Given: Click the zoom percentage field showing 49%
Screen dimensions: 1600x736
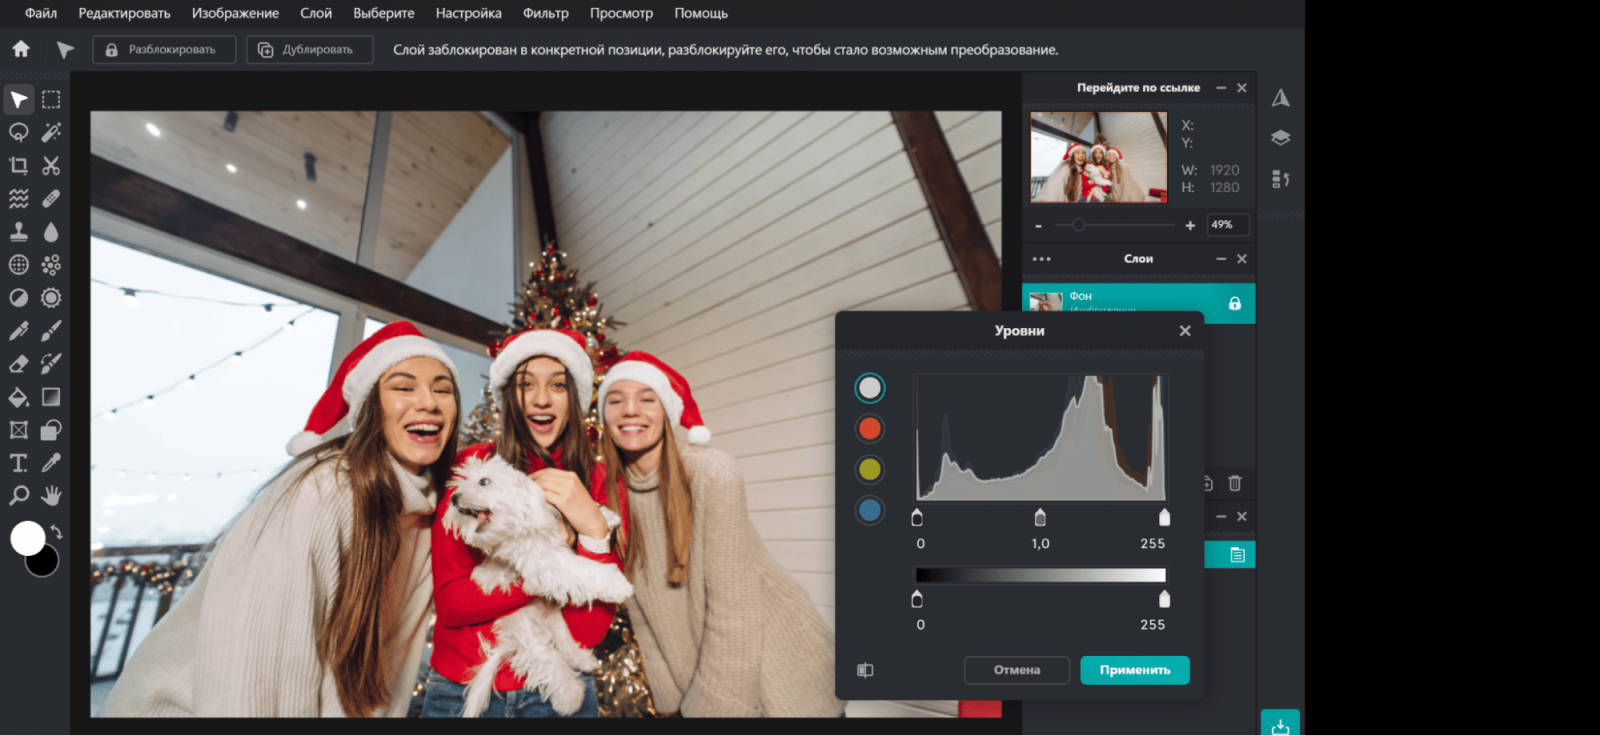Looking at the screenshot, I should tap(1227, 225).
